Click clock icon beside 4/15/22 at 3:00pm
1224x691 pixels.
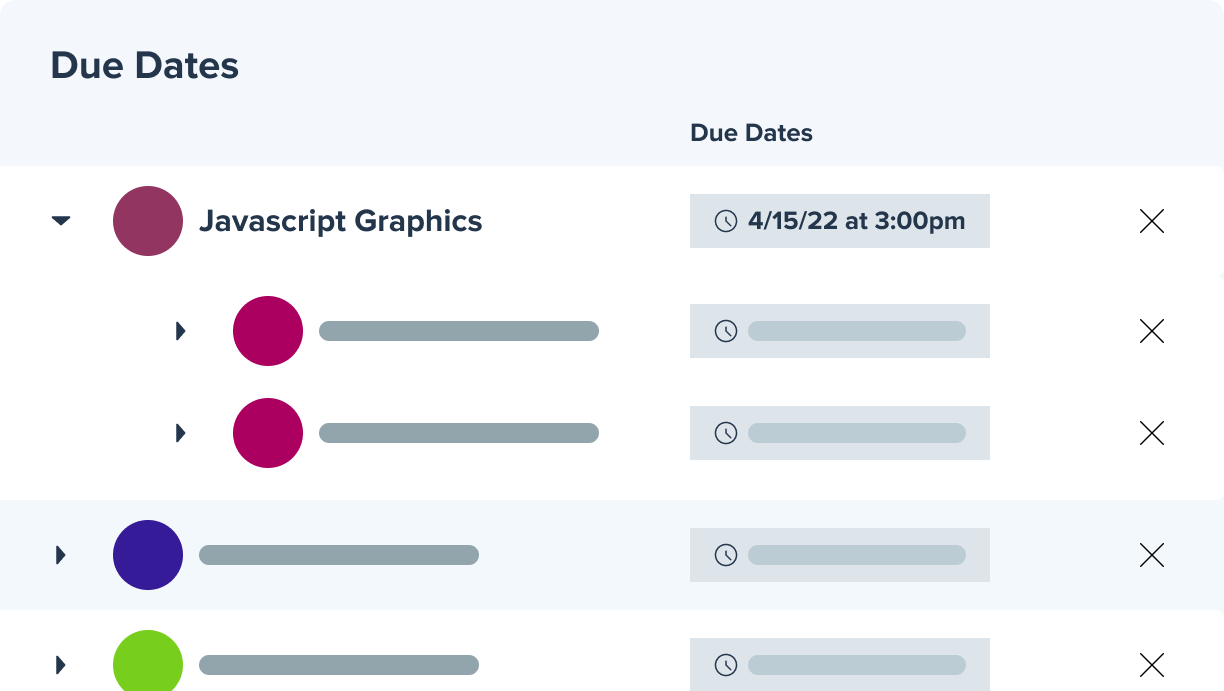pyautogui.click(x=726, y=221)
